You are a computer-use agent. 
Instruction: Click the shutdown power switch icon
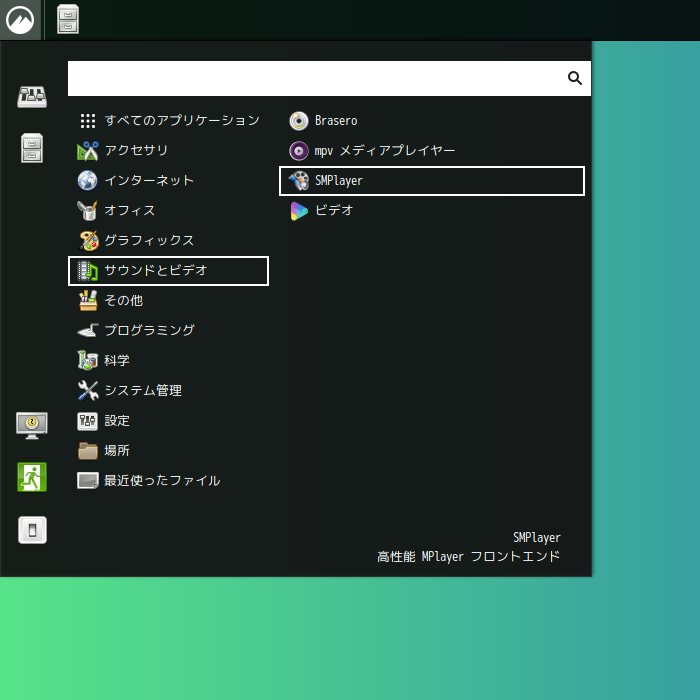coord(32,530)
